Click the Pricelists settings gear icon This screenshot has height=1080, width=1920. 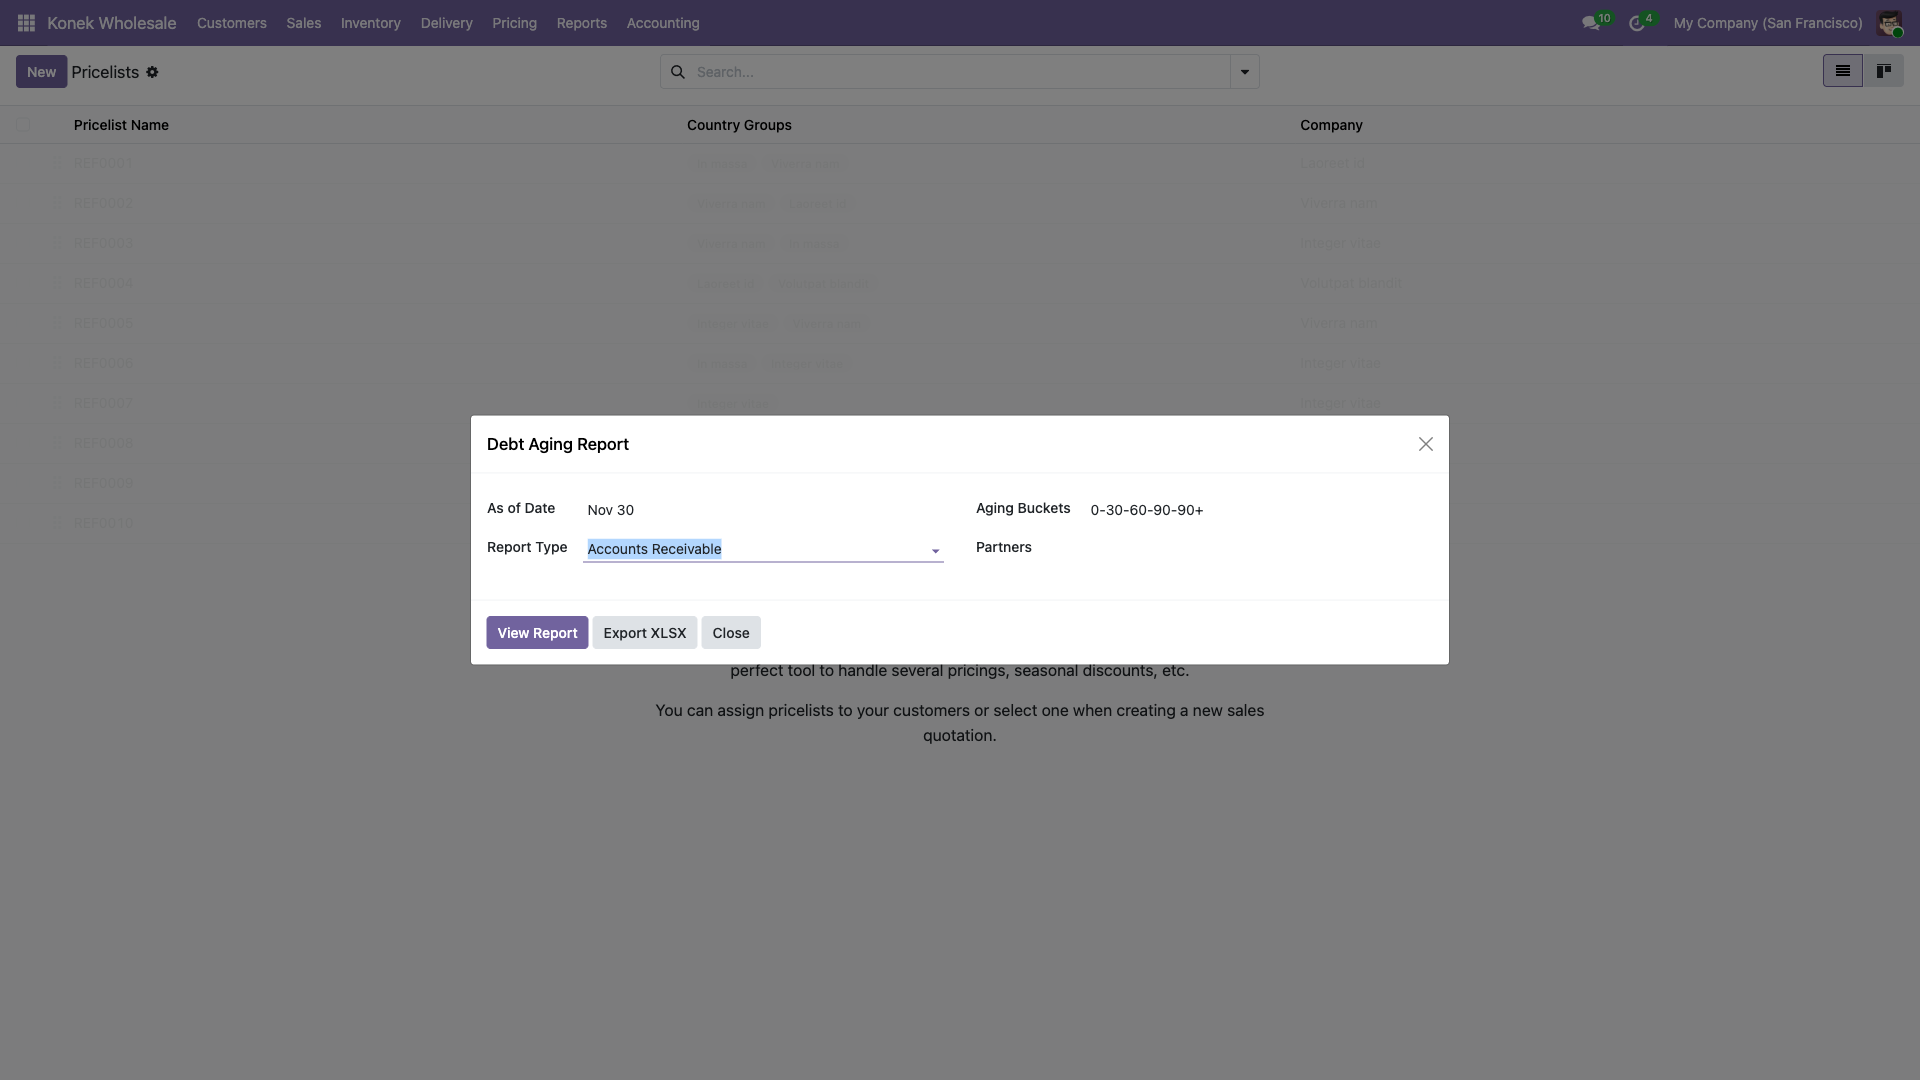coord(152,72)
